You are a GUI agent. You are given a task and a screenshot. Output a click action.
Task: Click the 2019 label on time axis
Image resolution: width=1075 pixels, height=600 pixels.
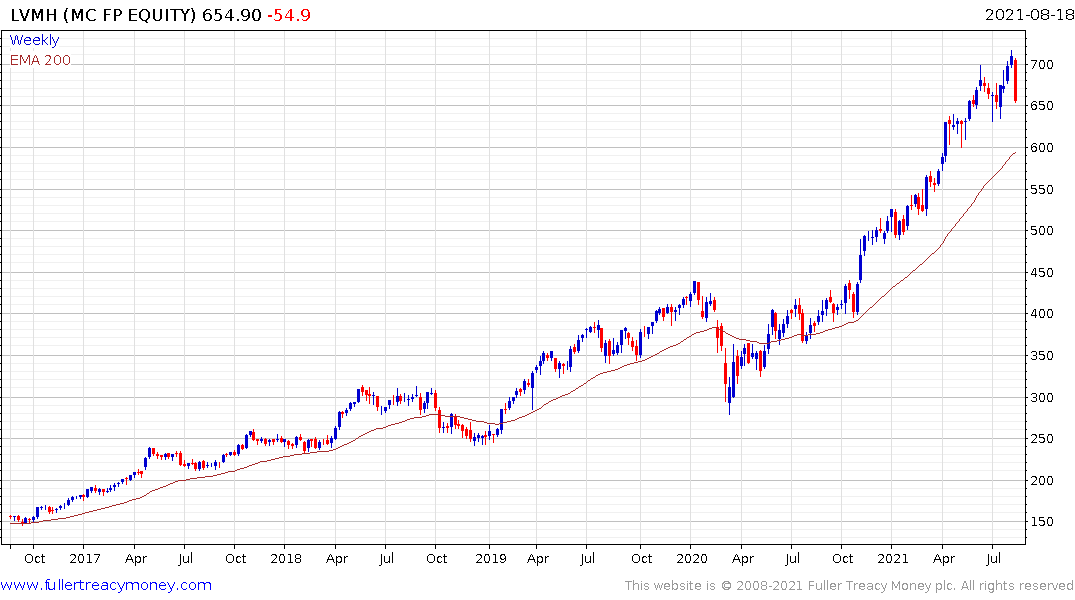pyautogui.click(x=491, y=558)
